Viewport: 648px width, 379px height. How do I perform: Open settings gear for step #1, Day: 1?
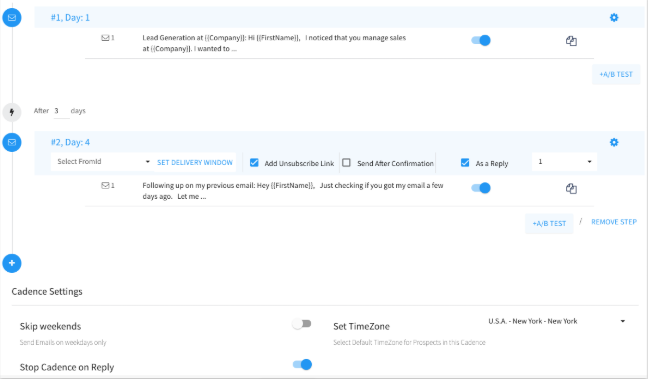click(614, 17)
